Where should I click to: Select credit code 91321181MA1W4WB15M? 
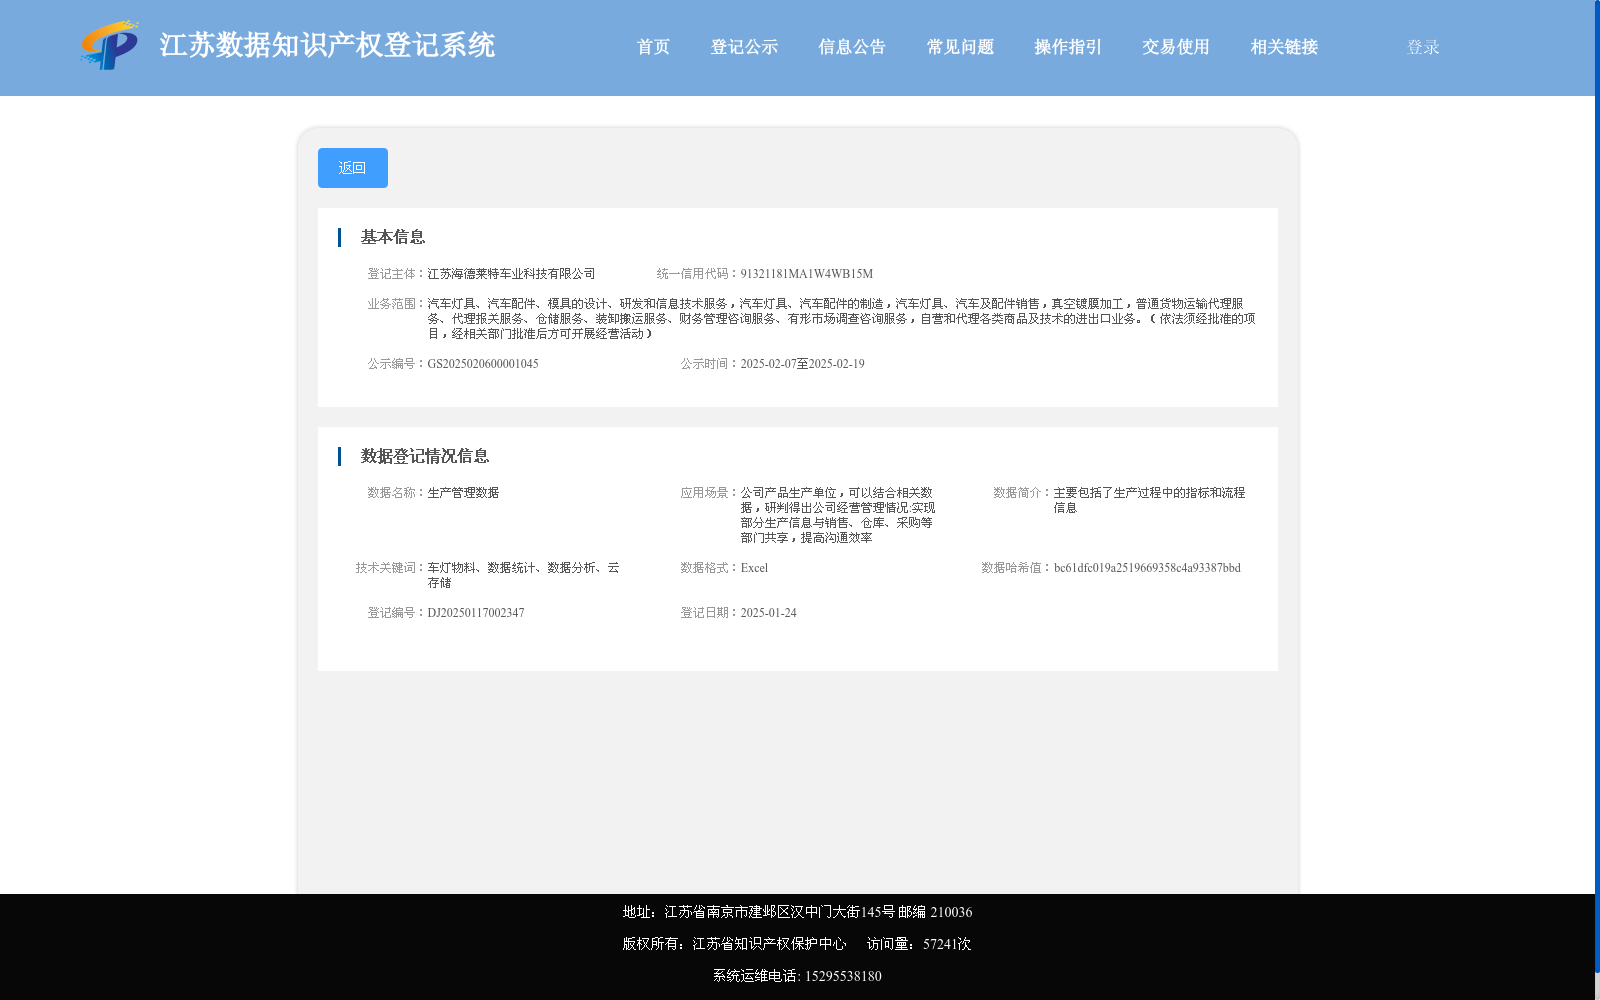coord(807,274)
